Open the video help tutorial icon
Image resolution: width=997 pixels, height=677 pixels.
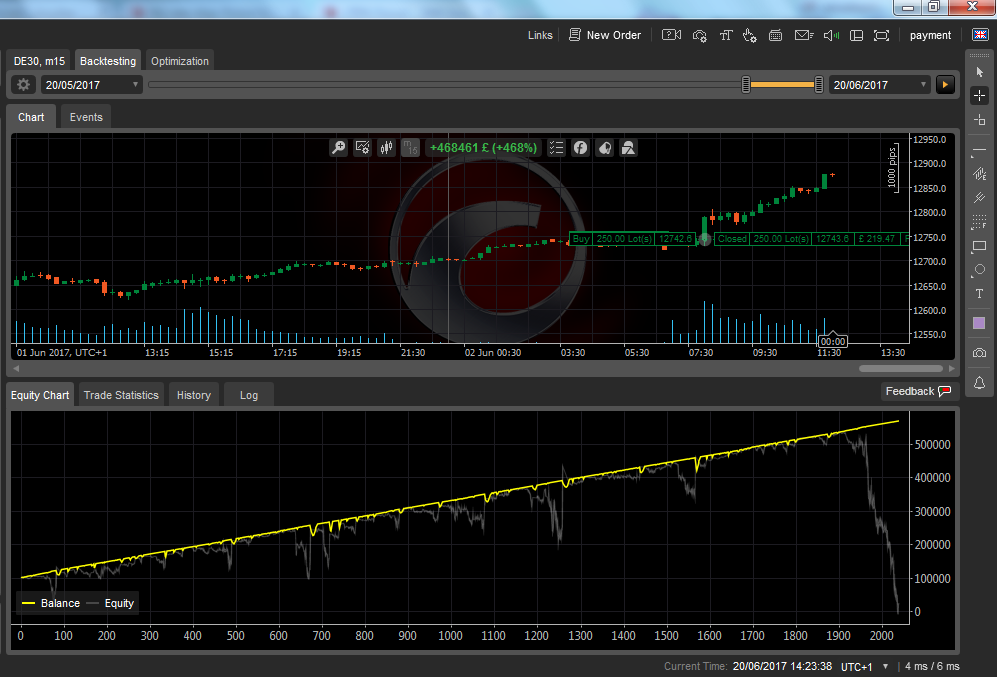point(671,35)
